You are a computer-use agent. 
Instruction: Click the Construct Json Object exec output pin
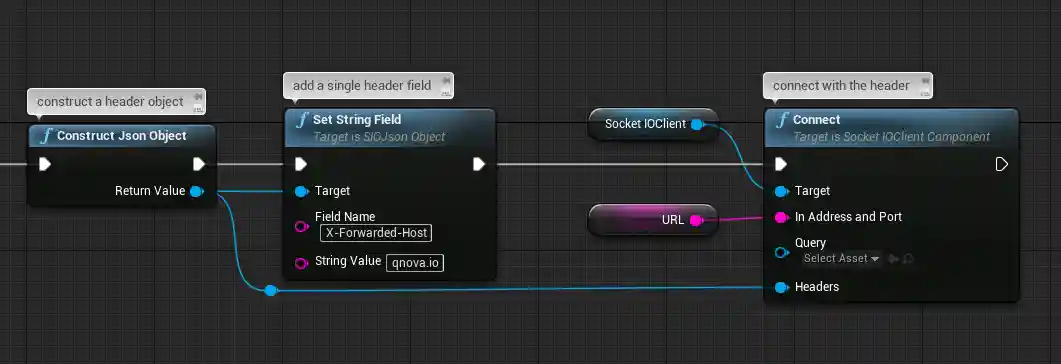[199, 164]
